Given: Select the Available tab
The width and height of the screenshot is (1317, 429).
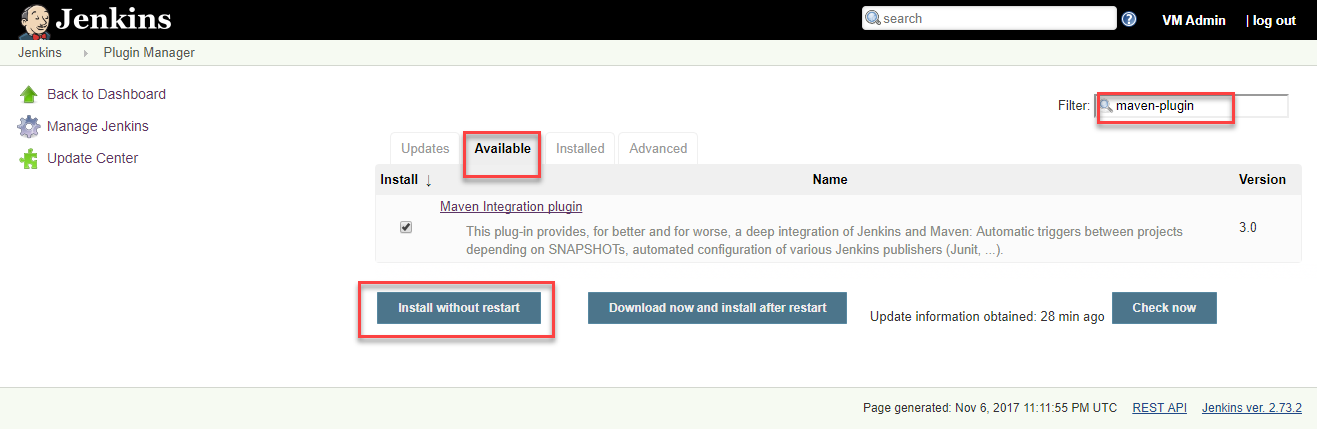Looking at the screenshot, I should pos(502,148).
